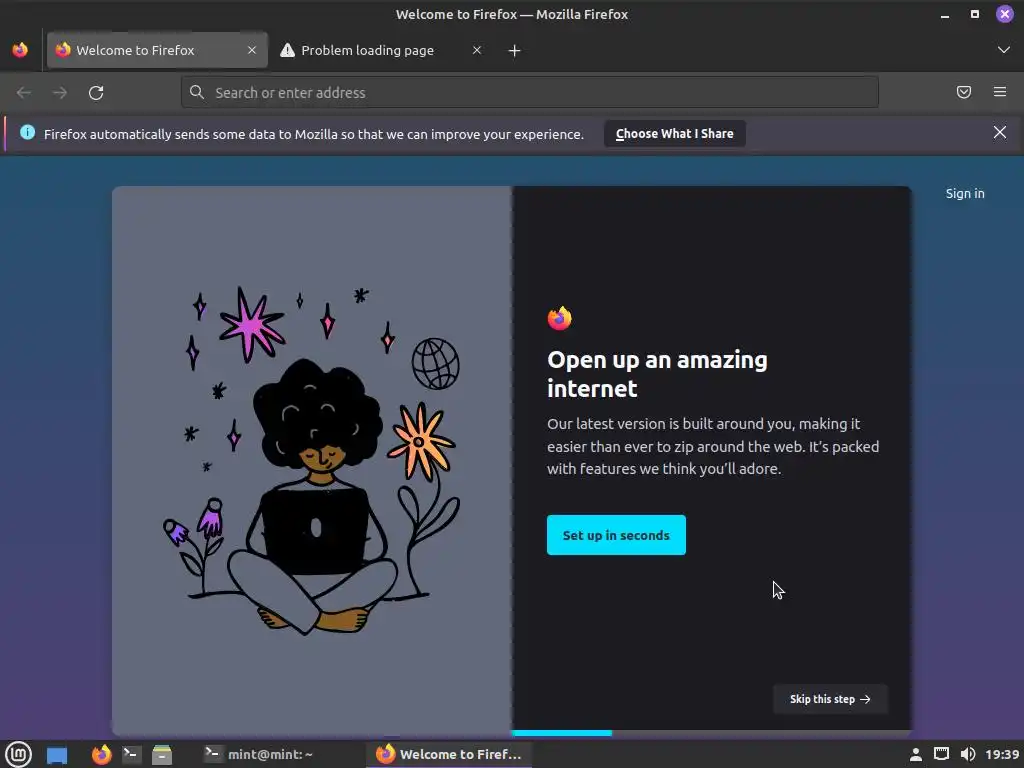Focus the Search or enter address field
The height and width of the screenshot is (768, 1024).
point(530,92)
